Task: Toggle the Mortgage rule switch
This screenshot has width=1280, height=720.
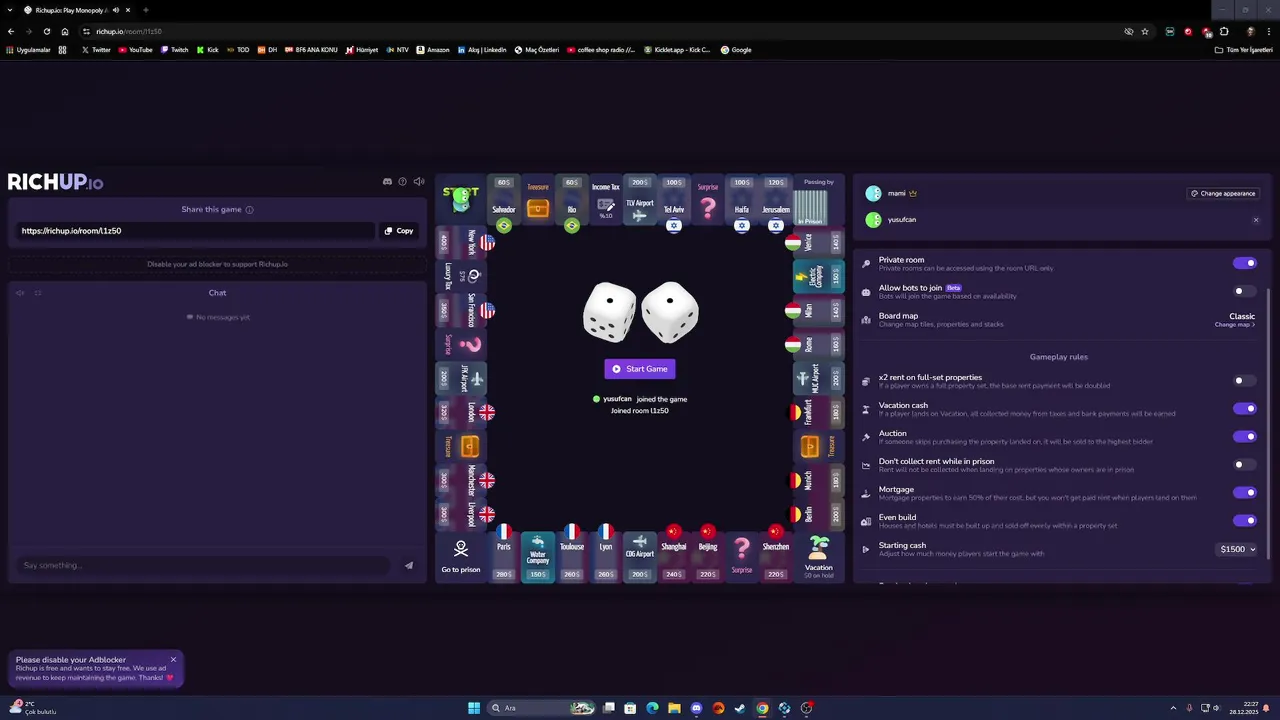Action: 1245,493
